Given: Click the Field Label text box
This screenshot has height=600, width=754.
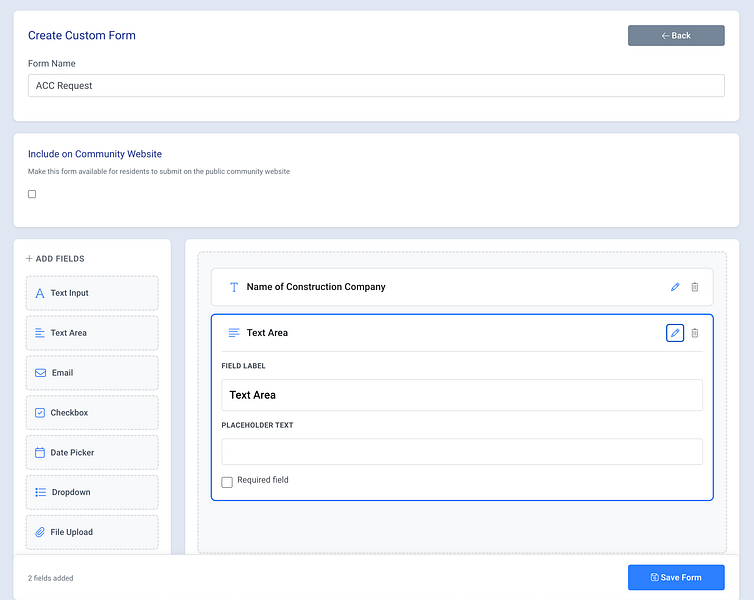Looking at the screenshot, I should coord(462,395).
